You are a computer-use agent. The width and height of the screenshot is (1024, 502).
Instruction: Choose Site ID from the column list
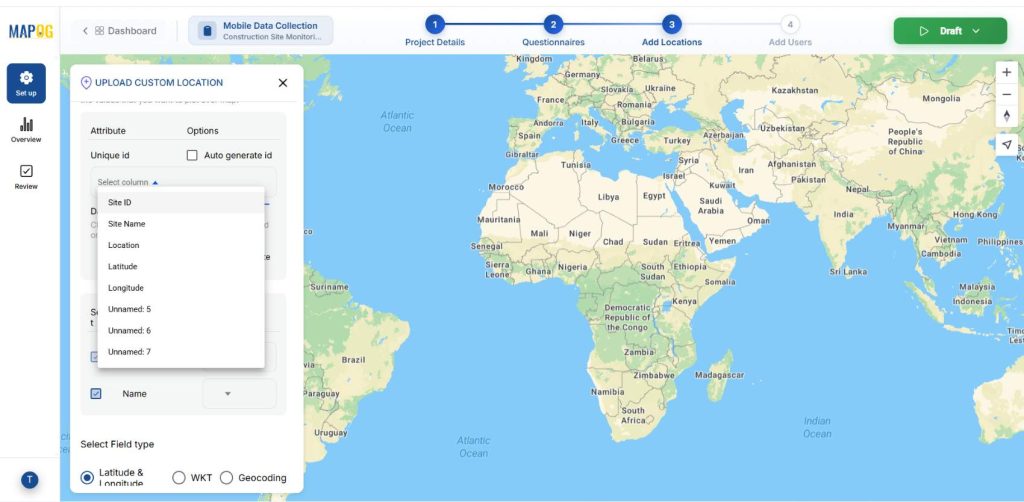coord(181,202)
